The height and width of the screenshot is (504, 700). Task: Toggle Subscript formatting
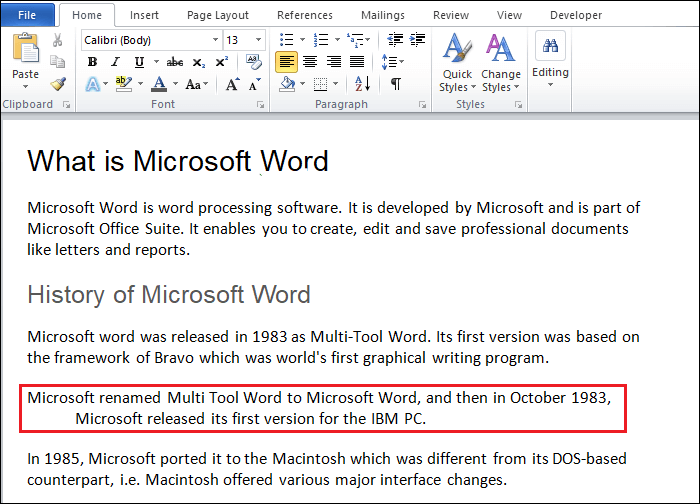click(x=198, y=62)
